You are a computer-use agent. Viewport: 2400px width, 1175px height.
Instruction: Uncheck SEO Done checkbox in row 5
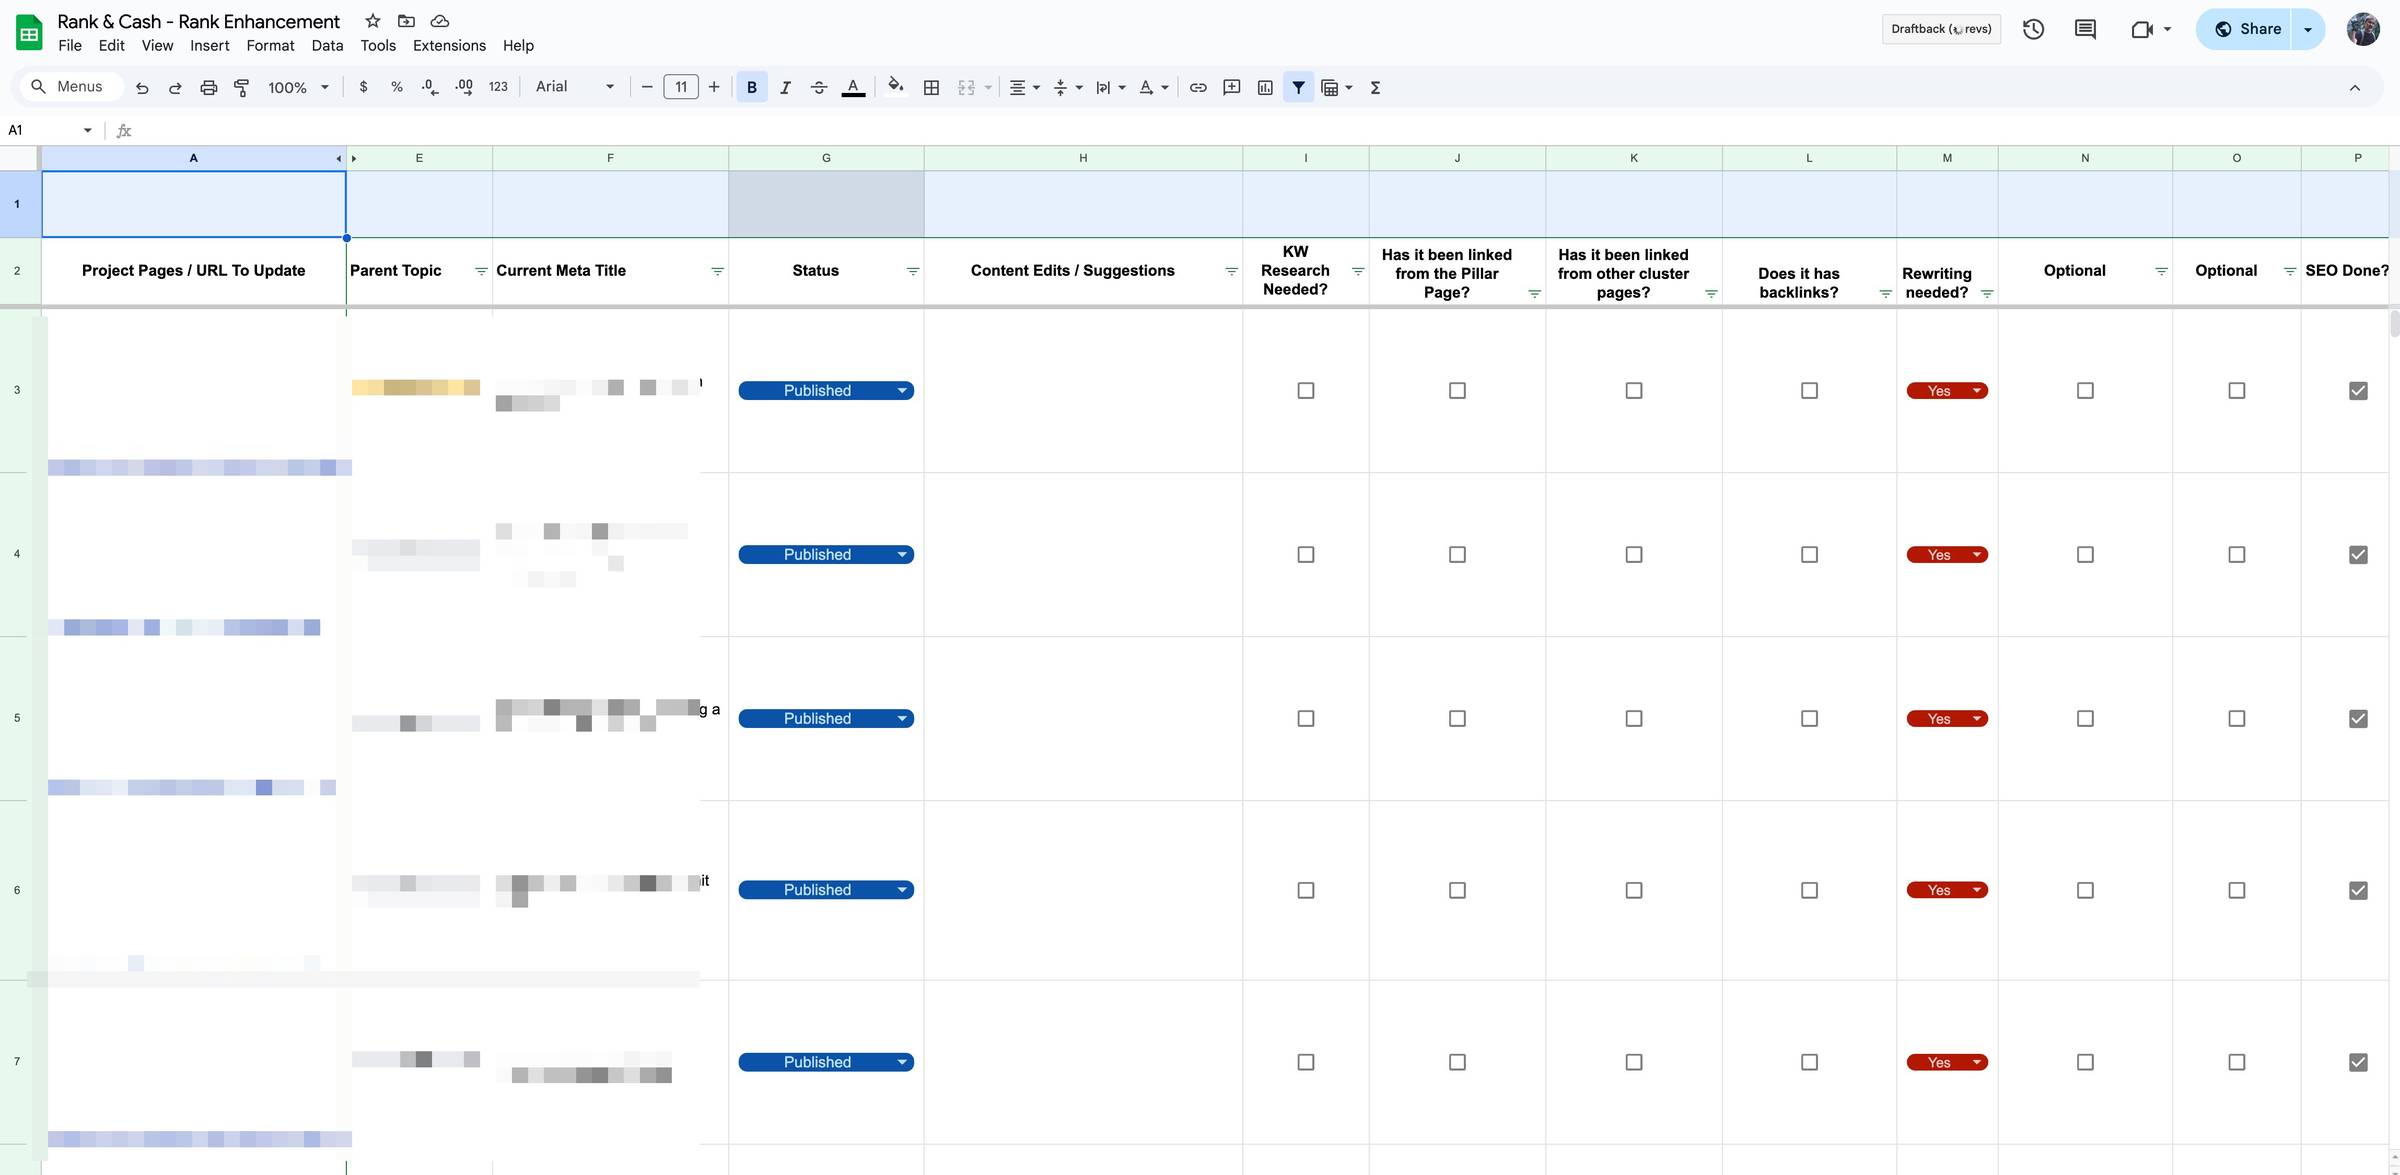point(2358,718)
